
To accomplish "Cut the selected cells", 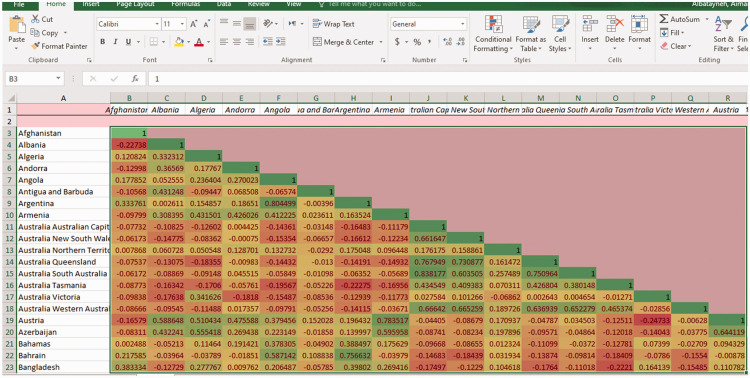I will click(x=42, y=20).
